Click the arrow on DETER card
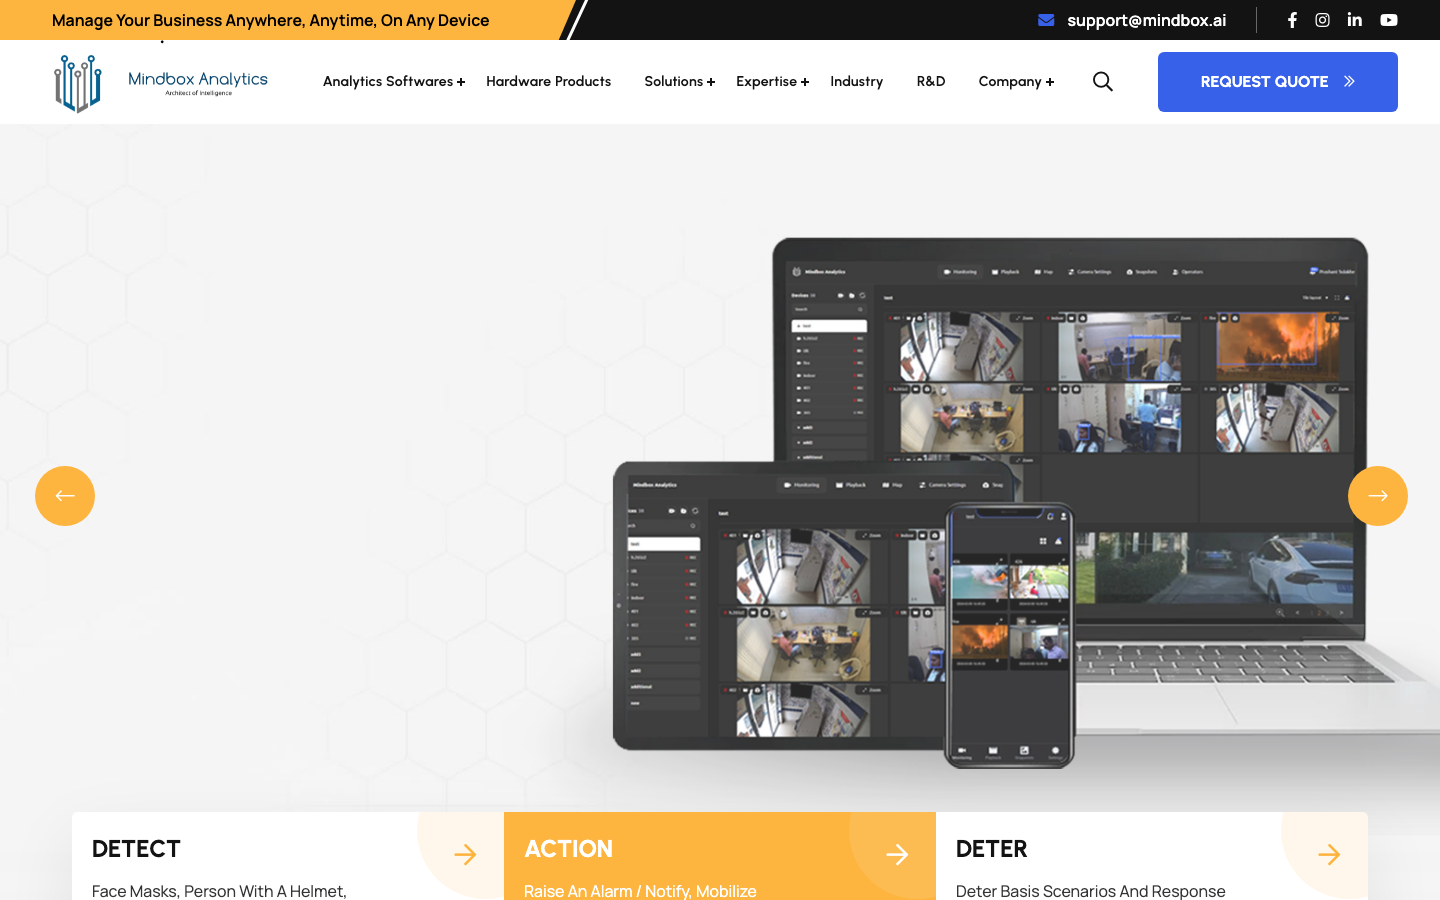 point(1329,855)
